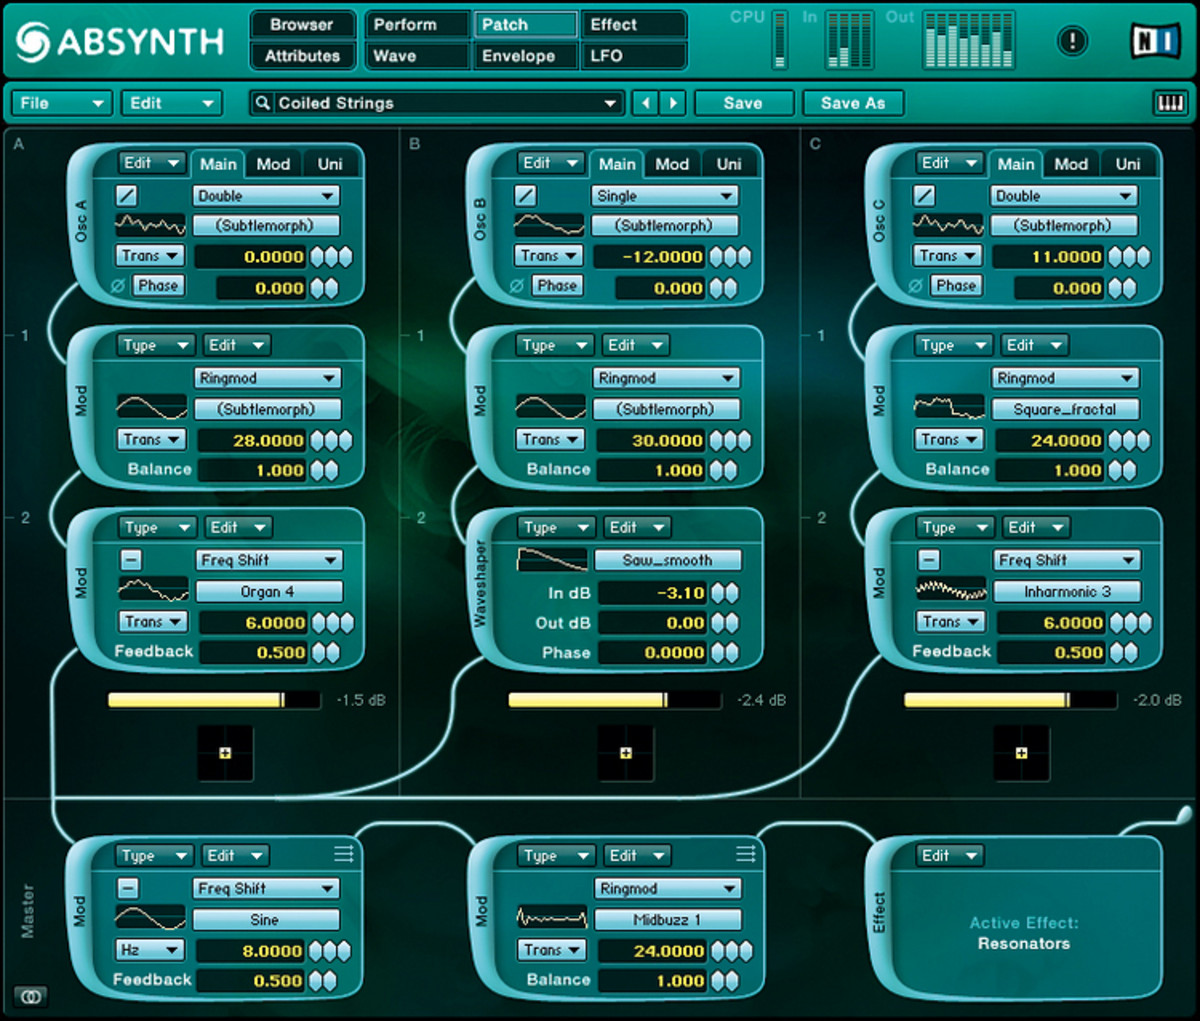Toggle stereo link icon at bottom left
The height and width of the screenshot is (1021, 1200).
coord(31,996)
